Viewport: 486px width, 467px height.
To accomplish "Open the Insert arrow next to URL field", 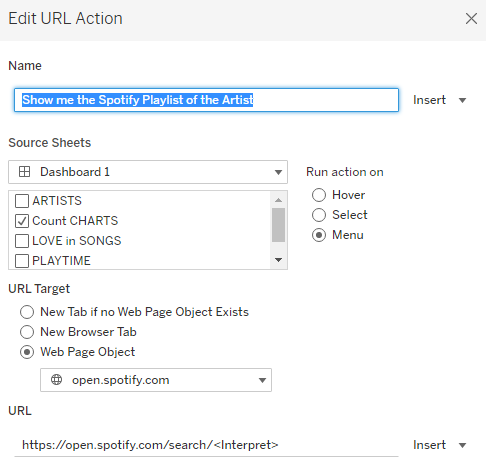I will tap(462, 445).
